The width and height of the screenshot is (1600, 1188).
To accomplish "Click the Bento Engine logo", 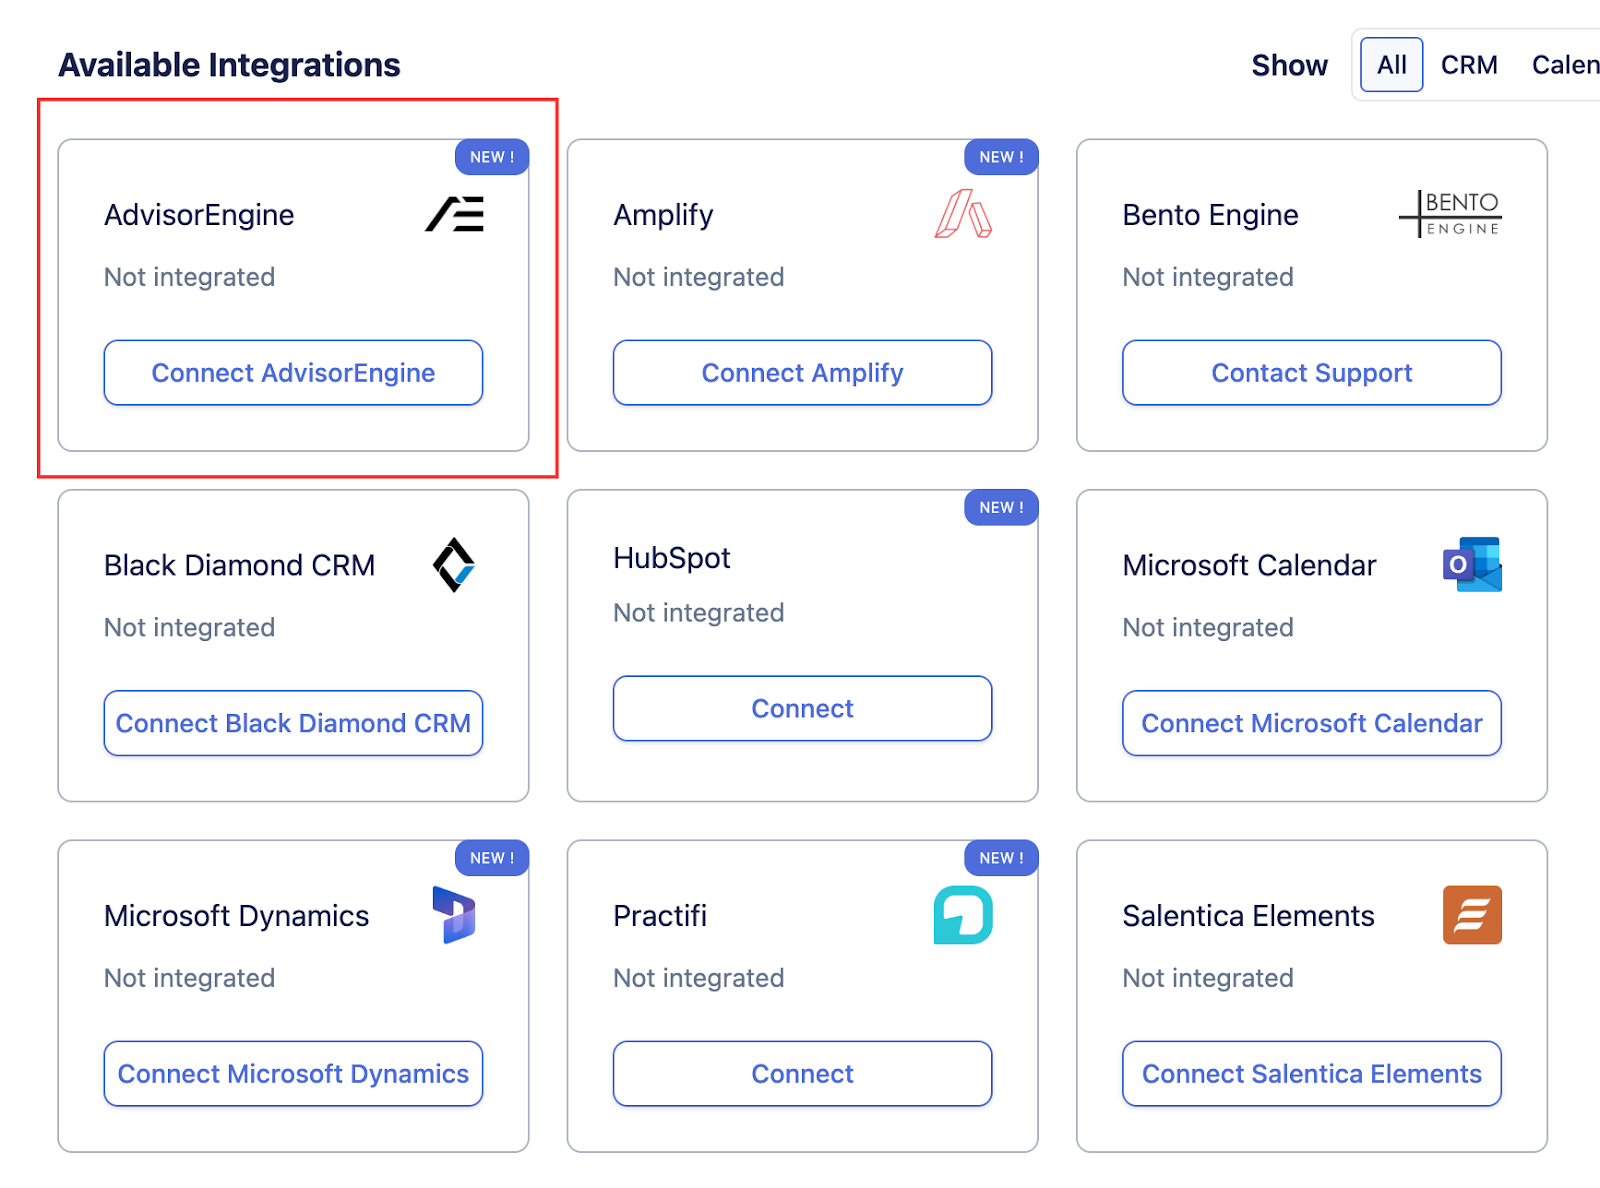I will [1450, 214].
